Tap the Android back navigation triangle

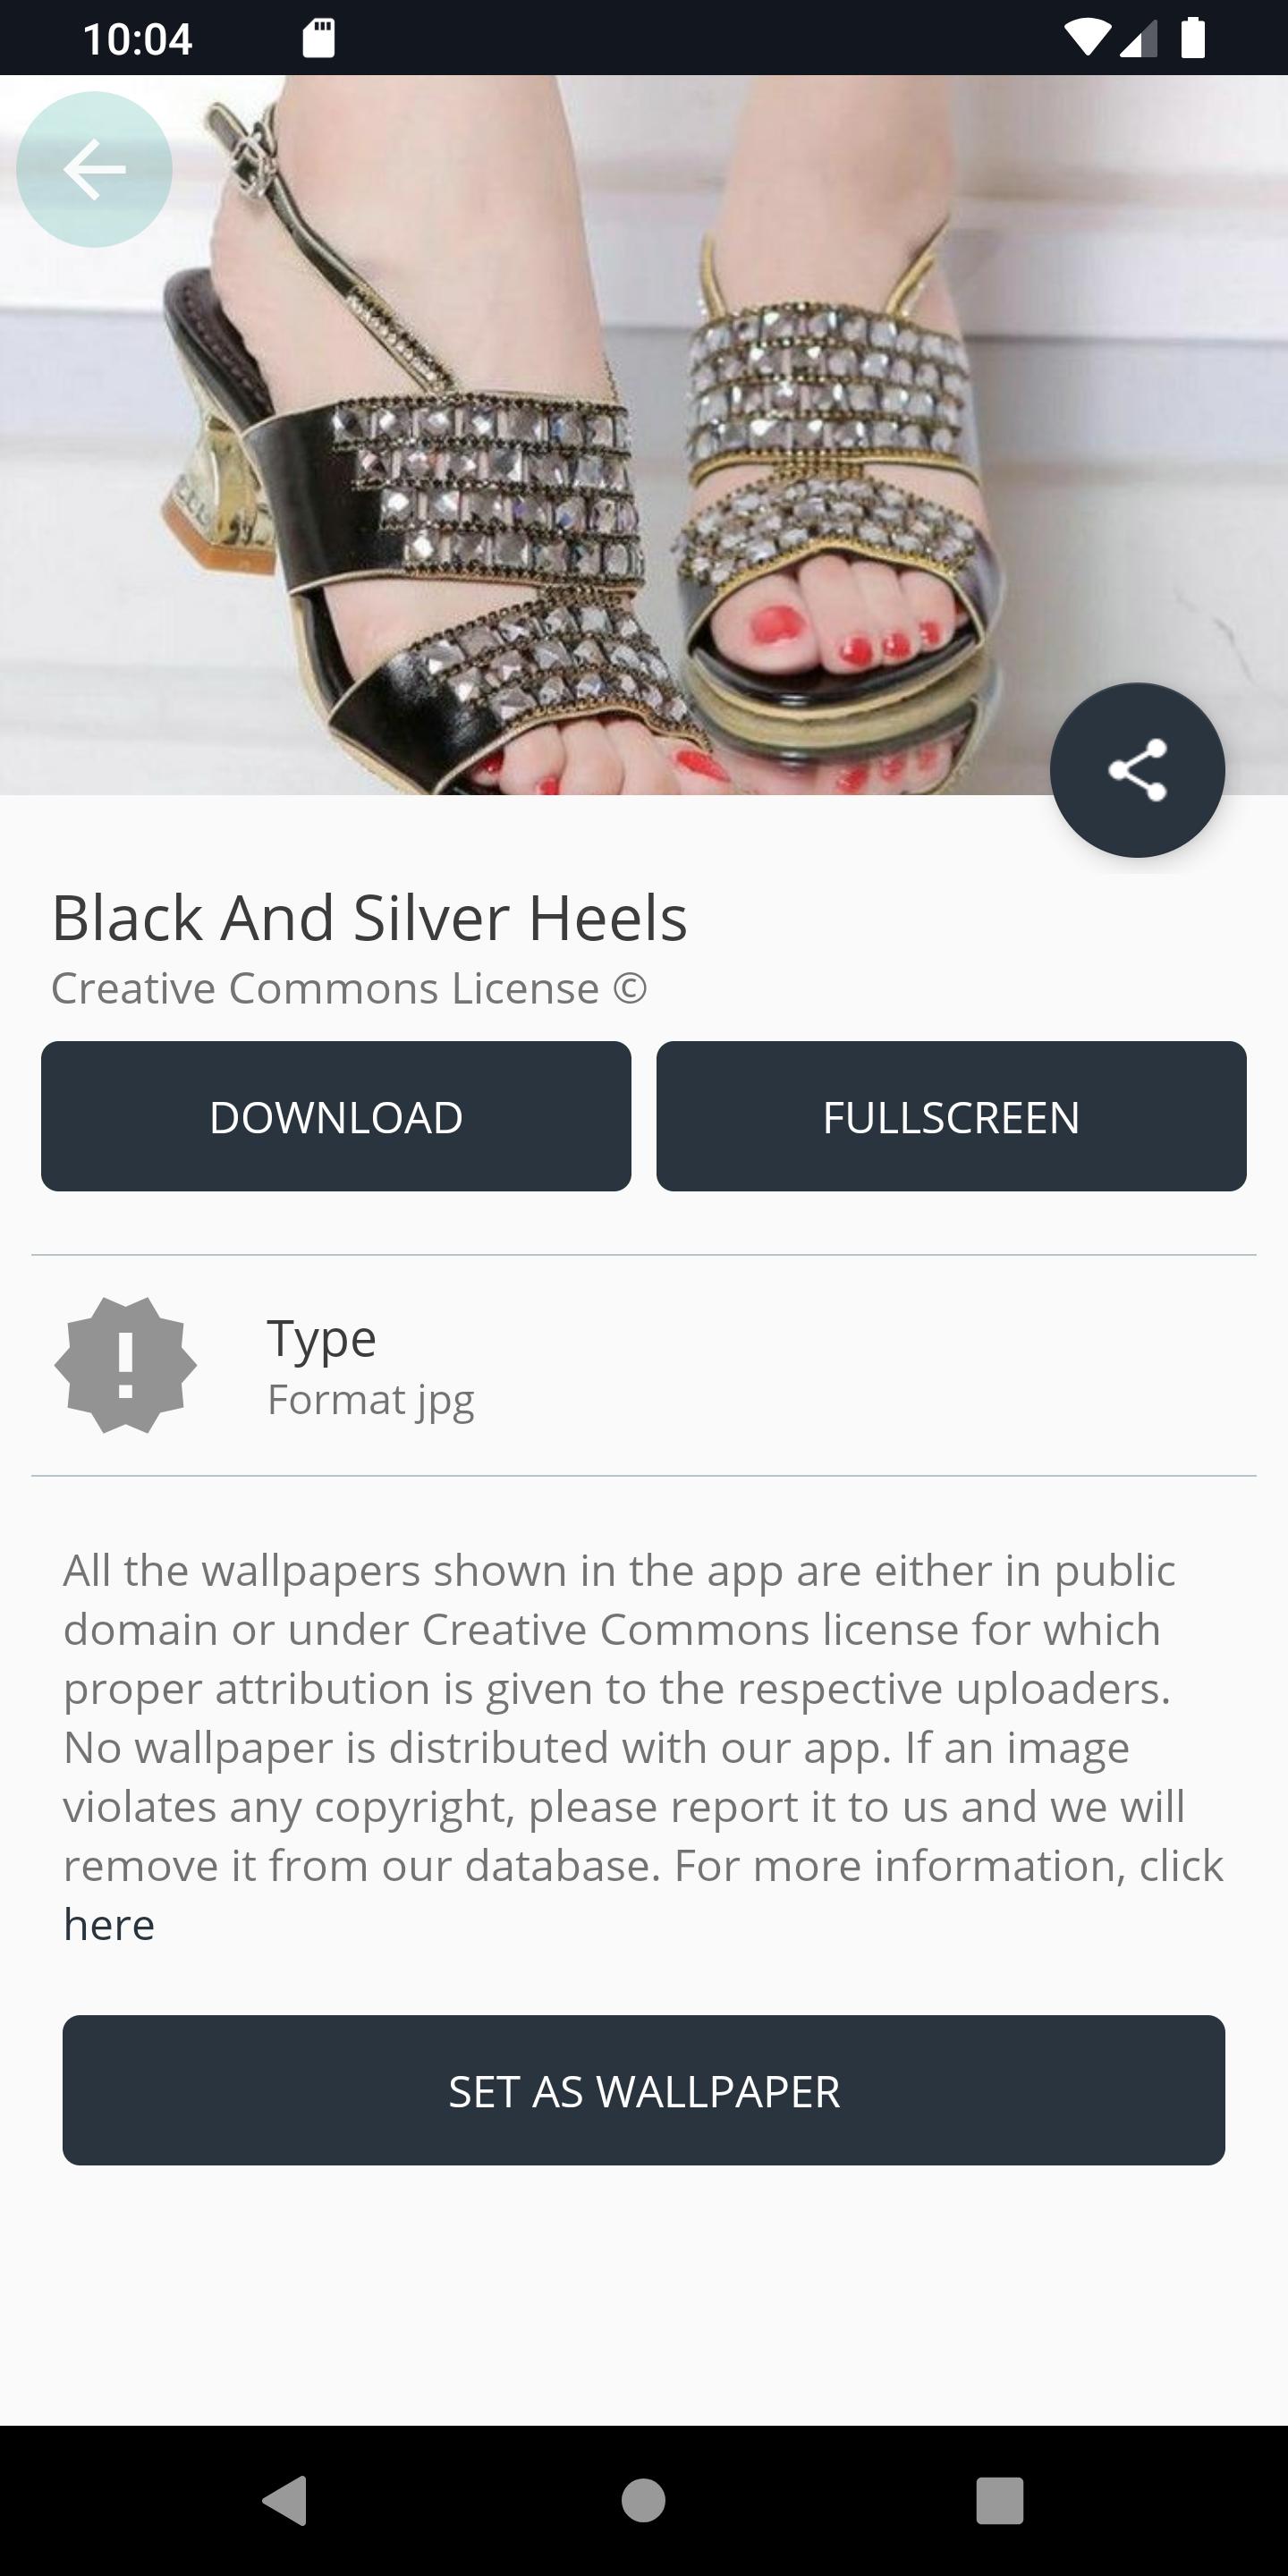pyautogui.click(x=285, y=2501)
